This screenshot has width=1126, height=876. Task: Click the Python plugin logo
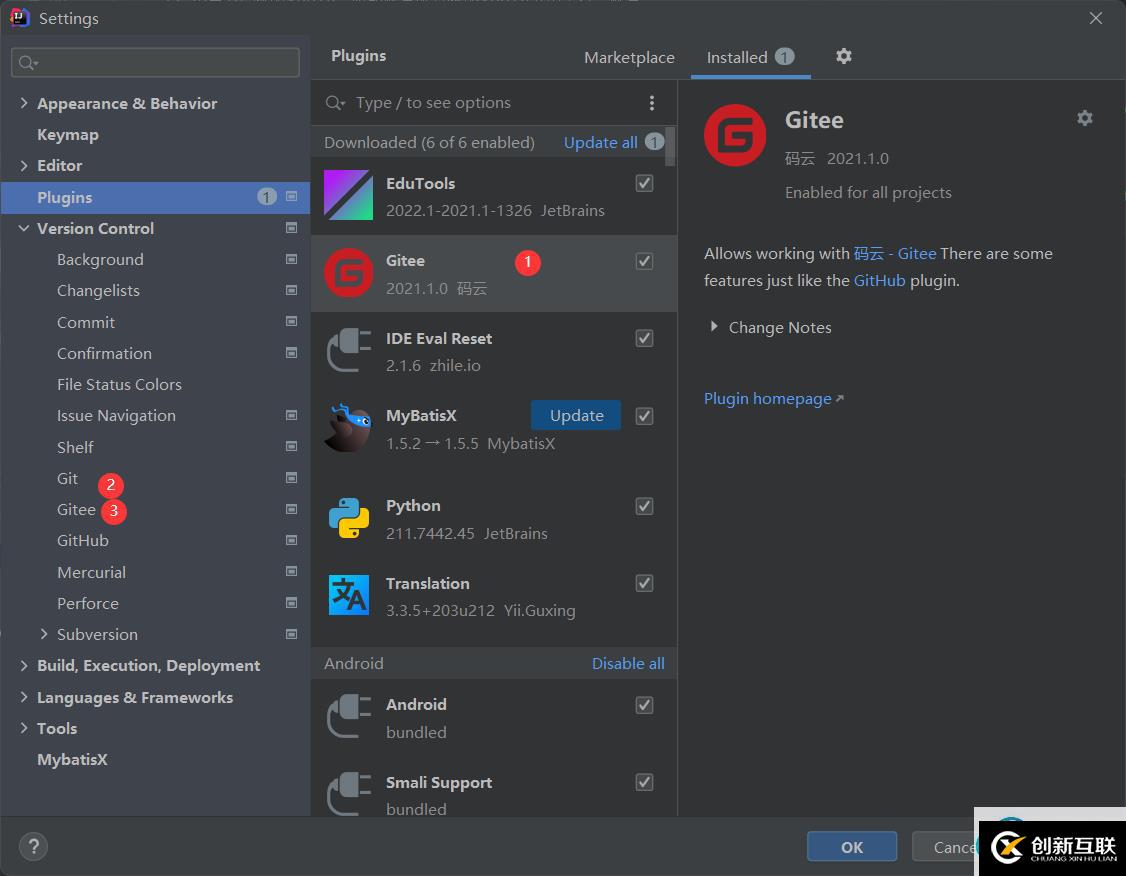tap(349, 518)
